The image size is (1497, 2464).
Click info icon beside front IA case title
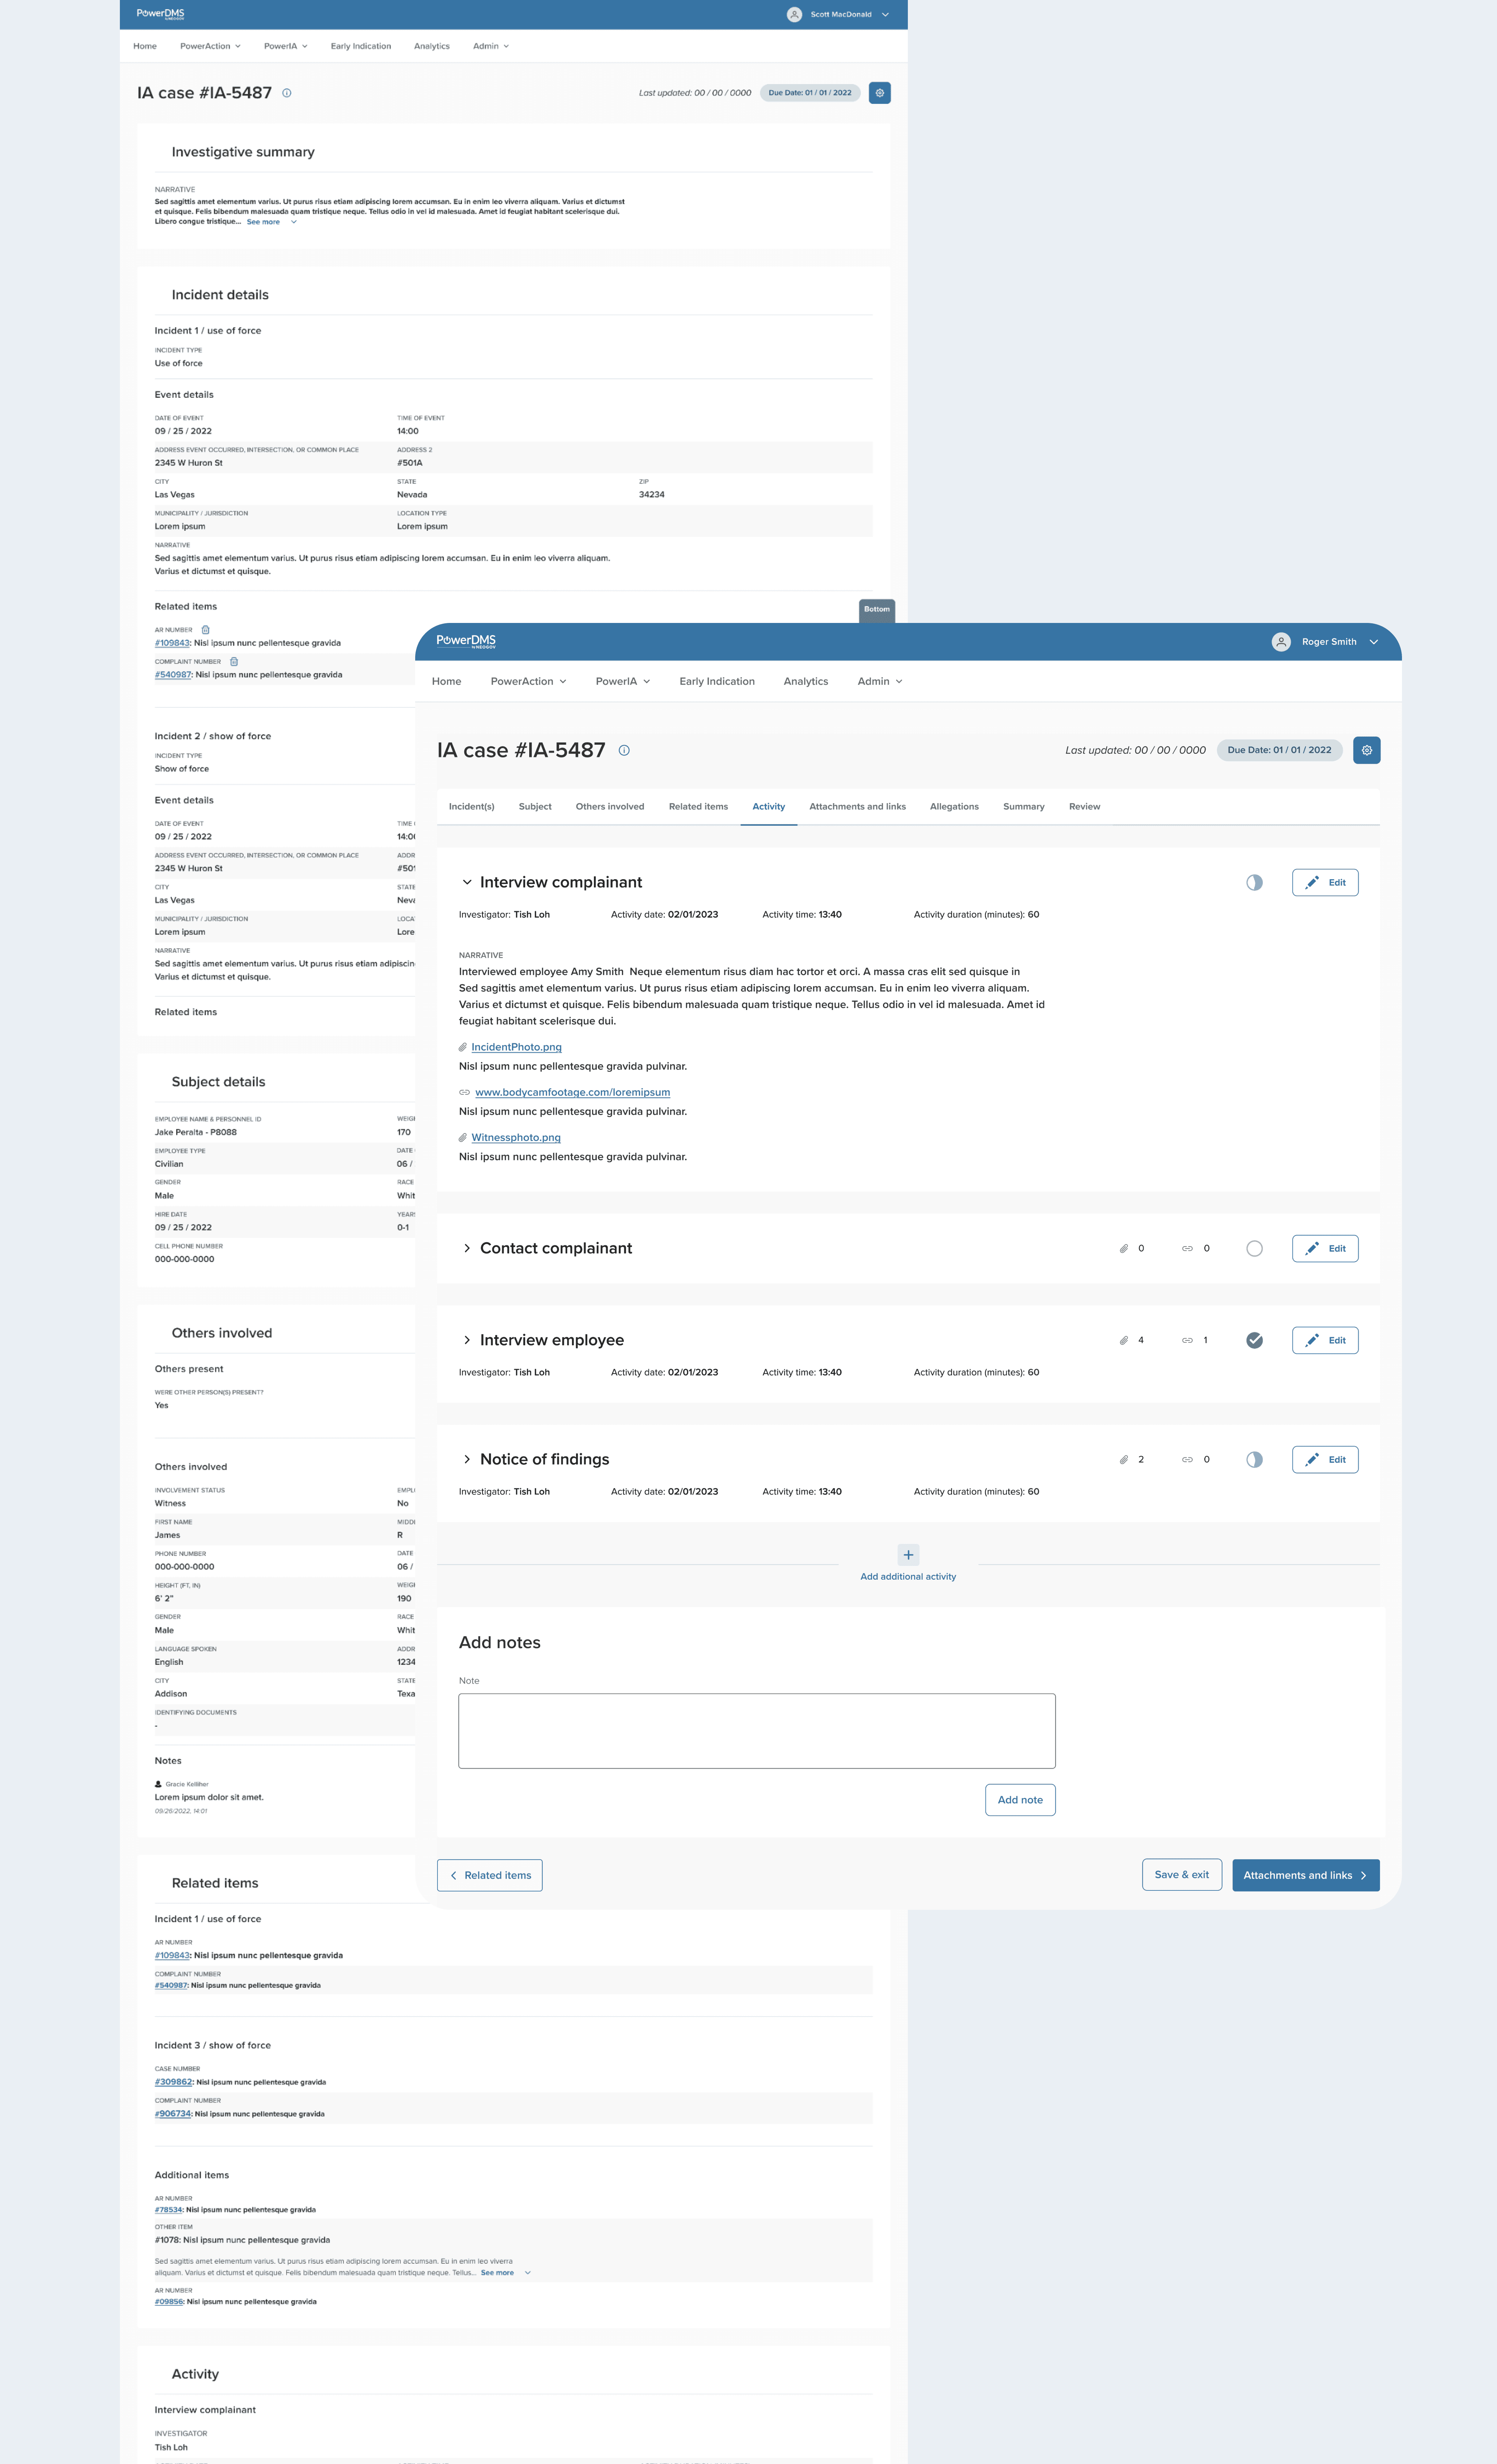click(x=624, y=750)
